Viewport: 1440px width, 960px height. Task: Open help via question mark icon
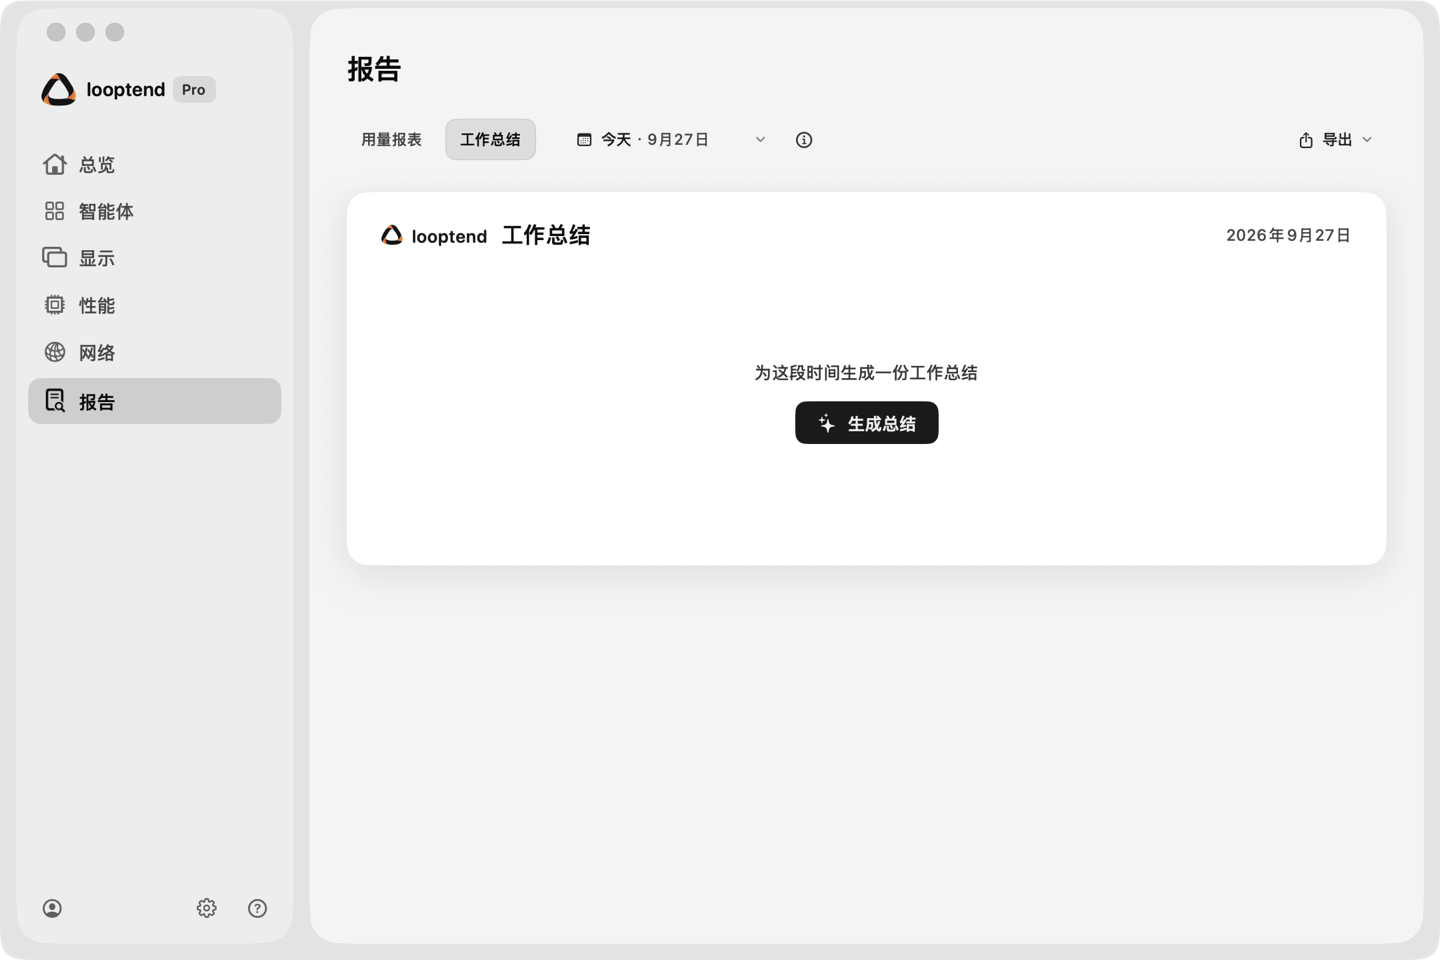pos(257,908)
